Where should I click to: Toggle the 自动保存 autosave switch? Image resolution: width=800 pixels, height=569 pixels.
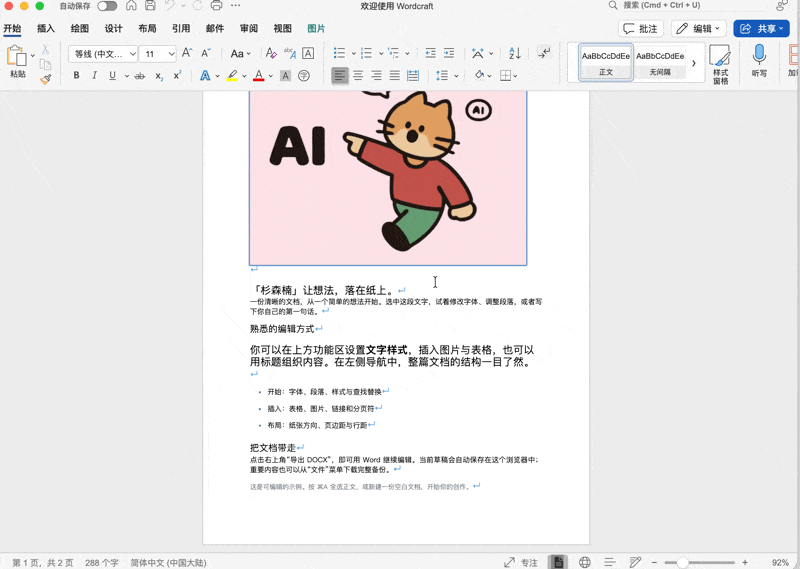pyautogui.click(x=107, y=6)
